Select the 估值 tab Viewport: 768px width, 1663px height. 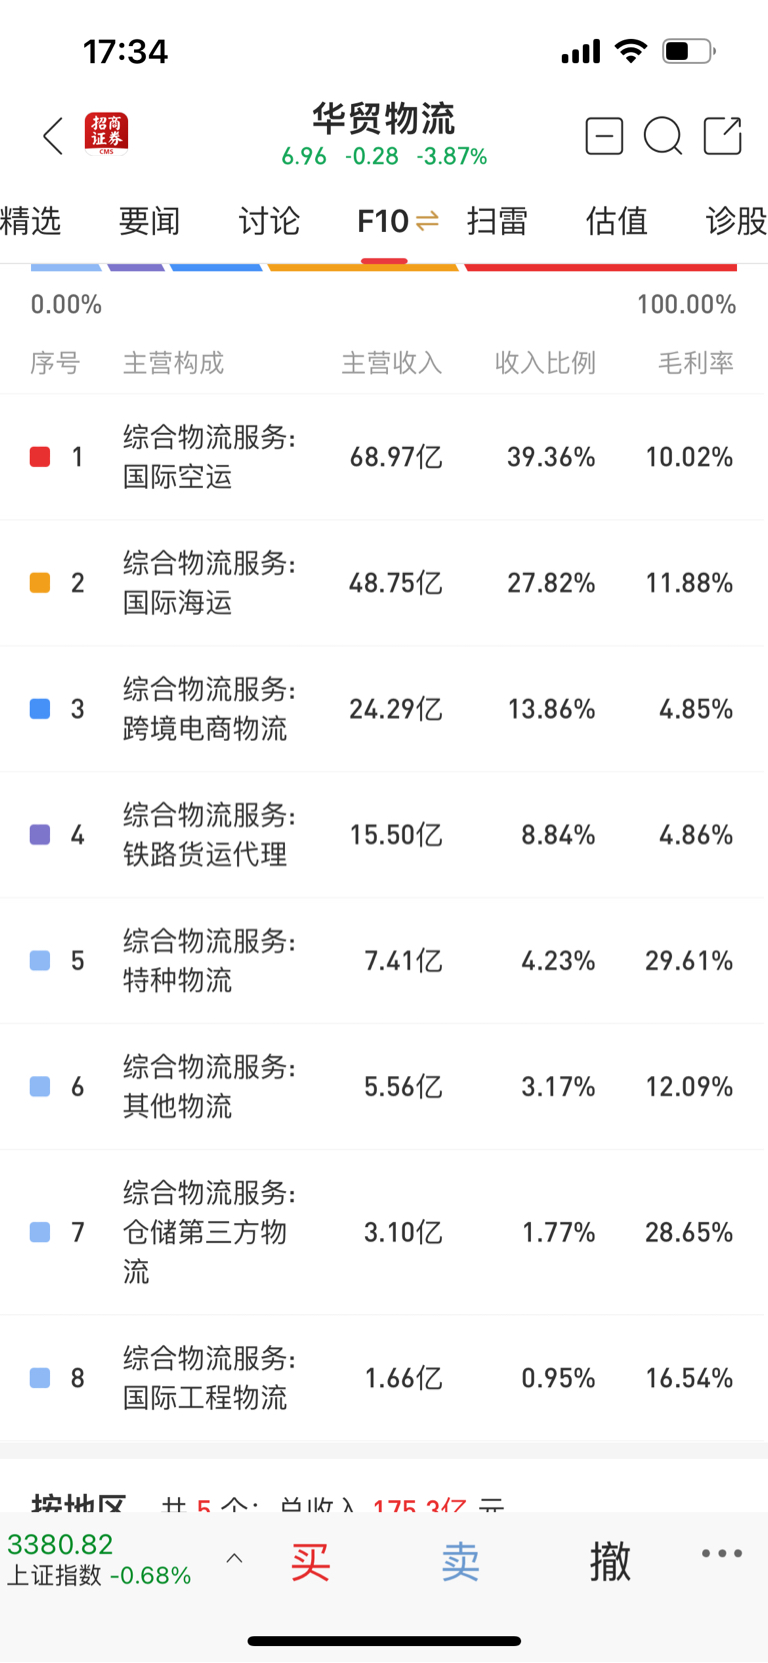pyautogui.click(x=617, y=221)
